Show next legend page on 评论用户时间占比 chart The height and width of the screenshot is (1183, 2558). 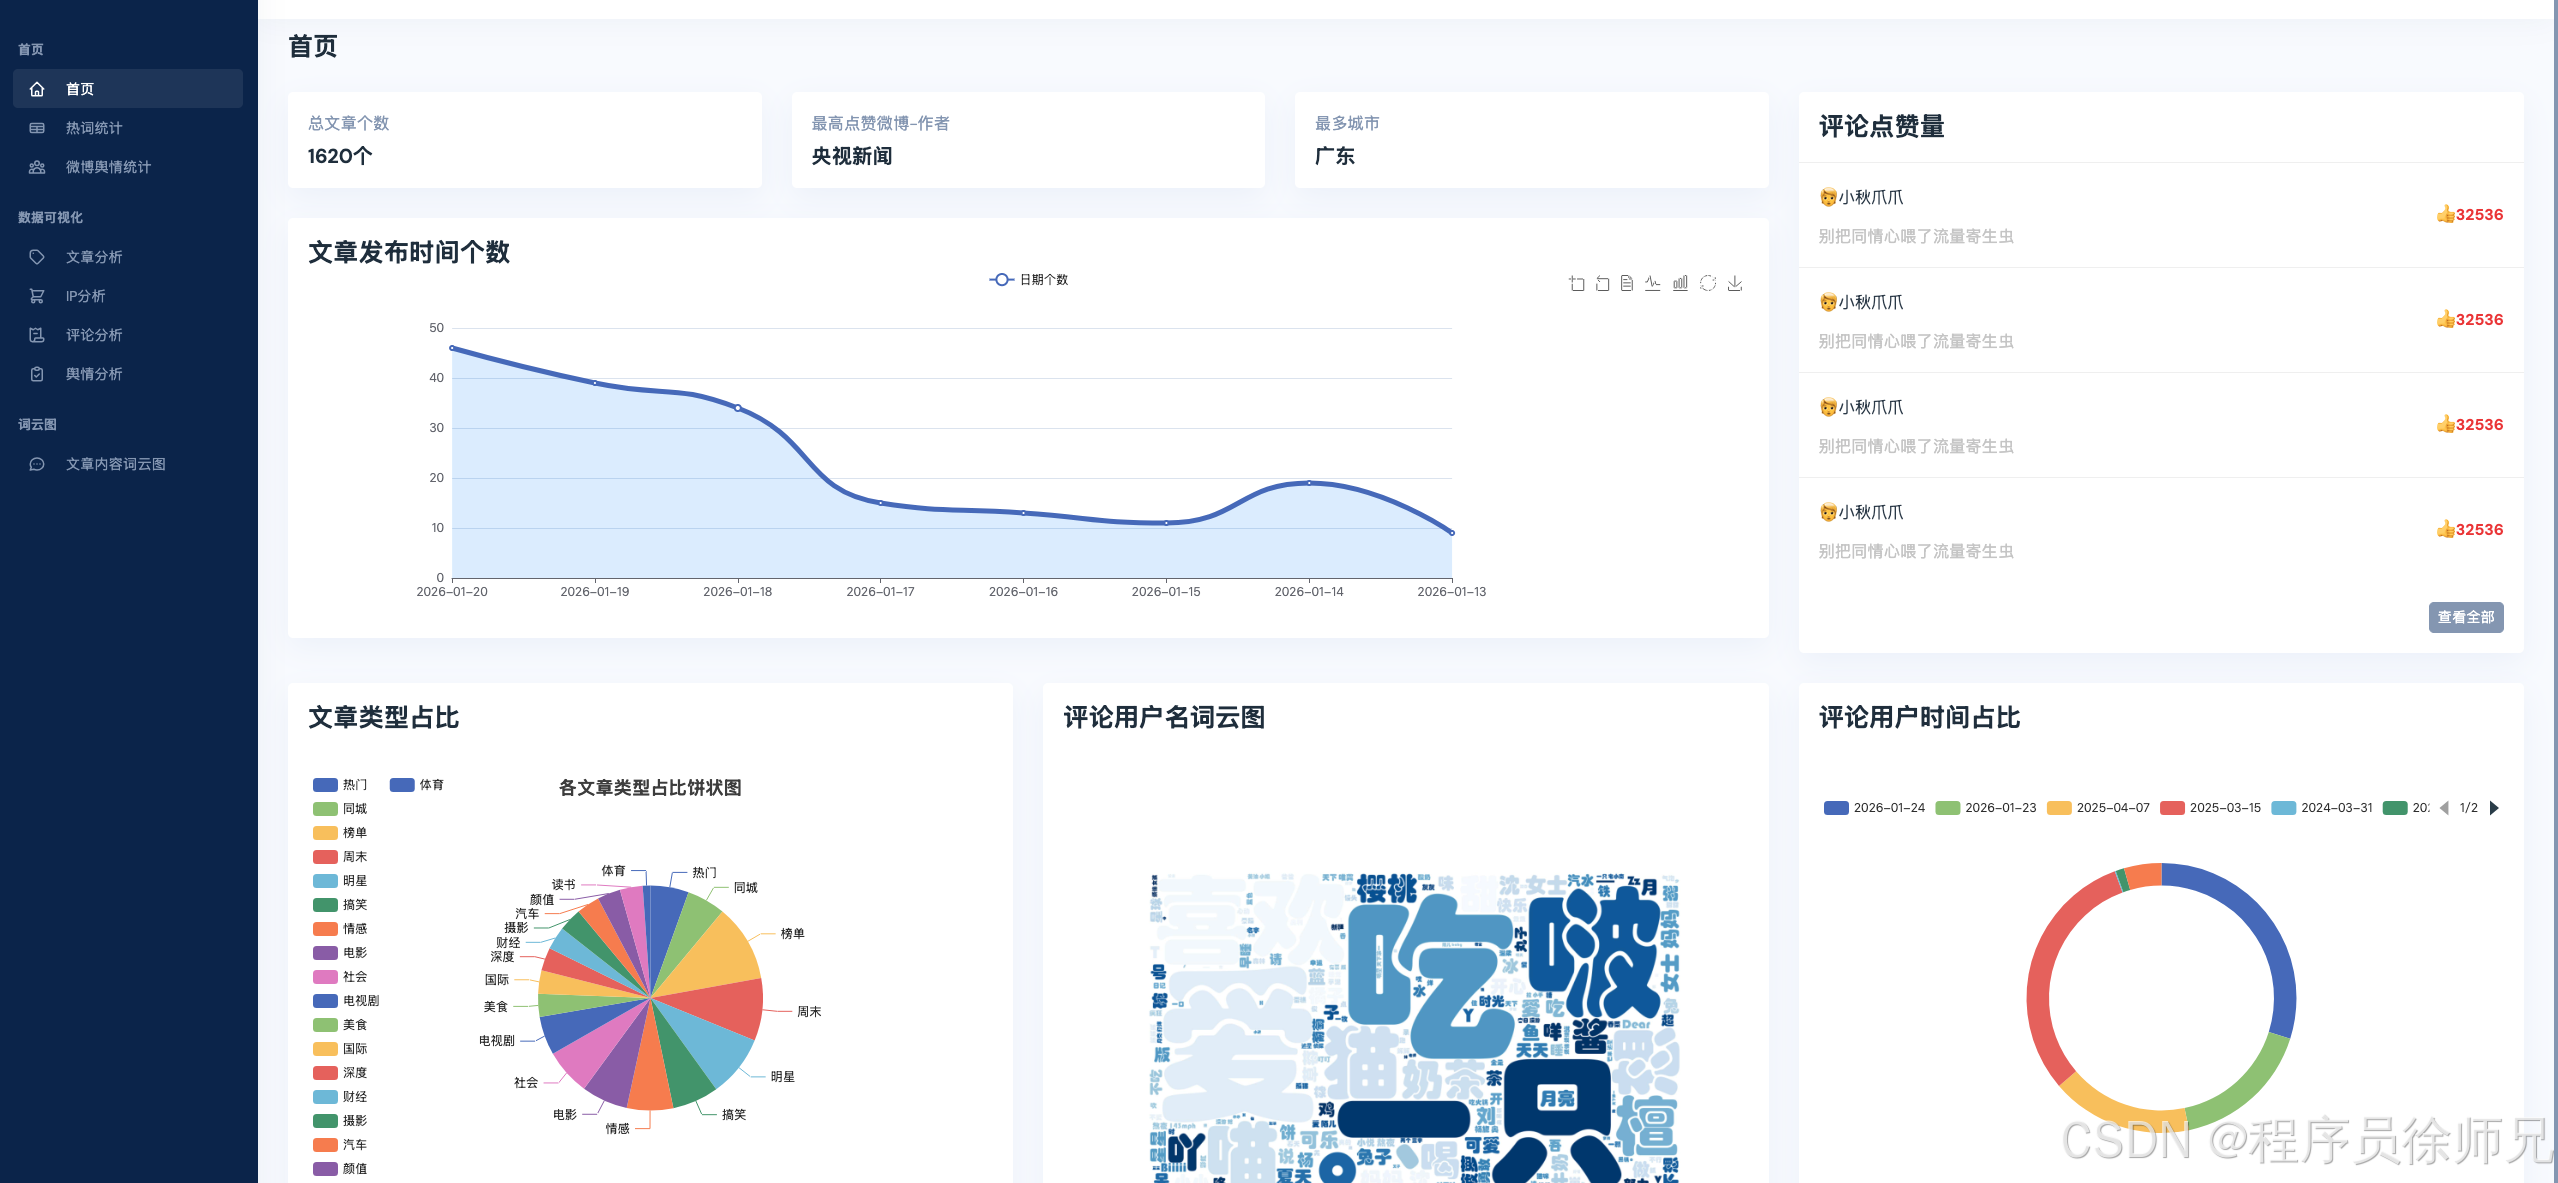tap(2493, 807)
